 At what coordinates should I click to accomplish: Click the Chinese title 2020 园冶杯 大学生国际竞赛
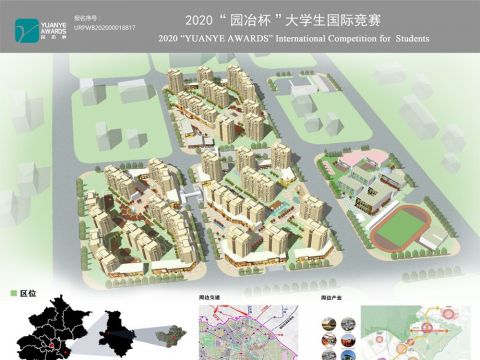[283, 20]
